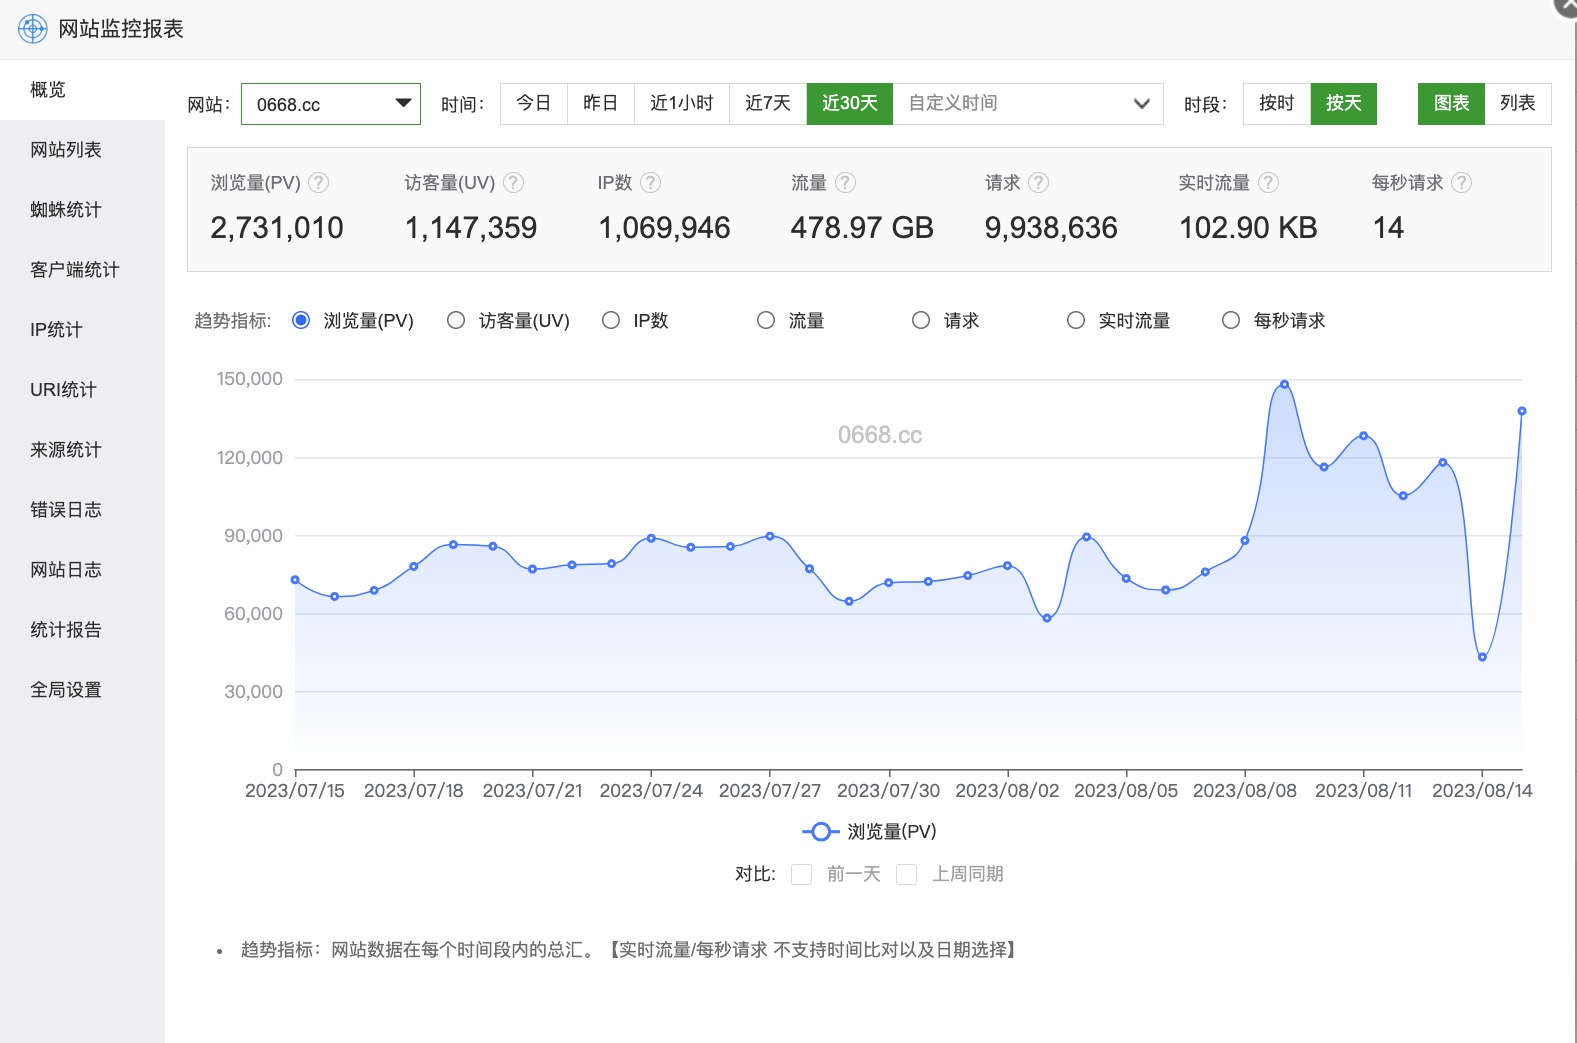Open 蜘蛛统计 in the sidebar

[x=66, y=210]
